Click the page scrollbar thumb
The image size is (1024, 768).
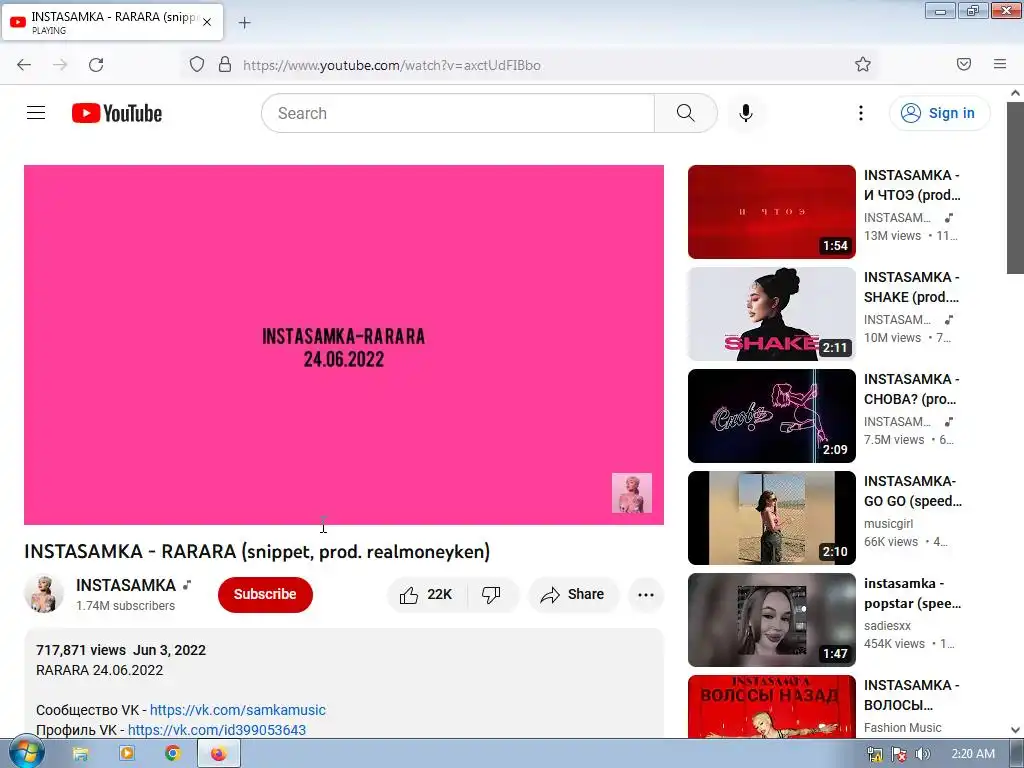1015,188
